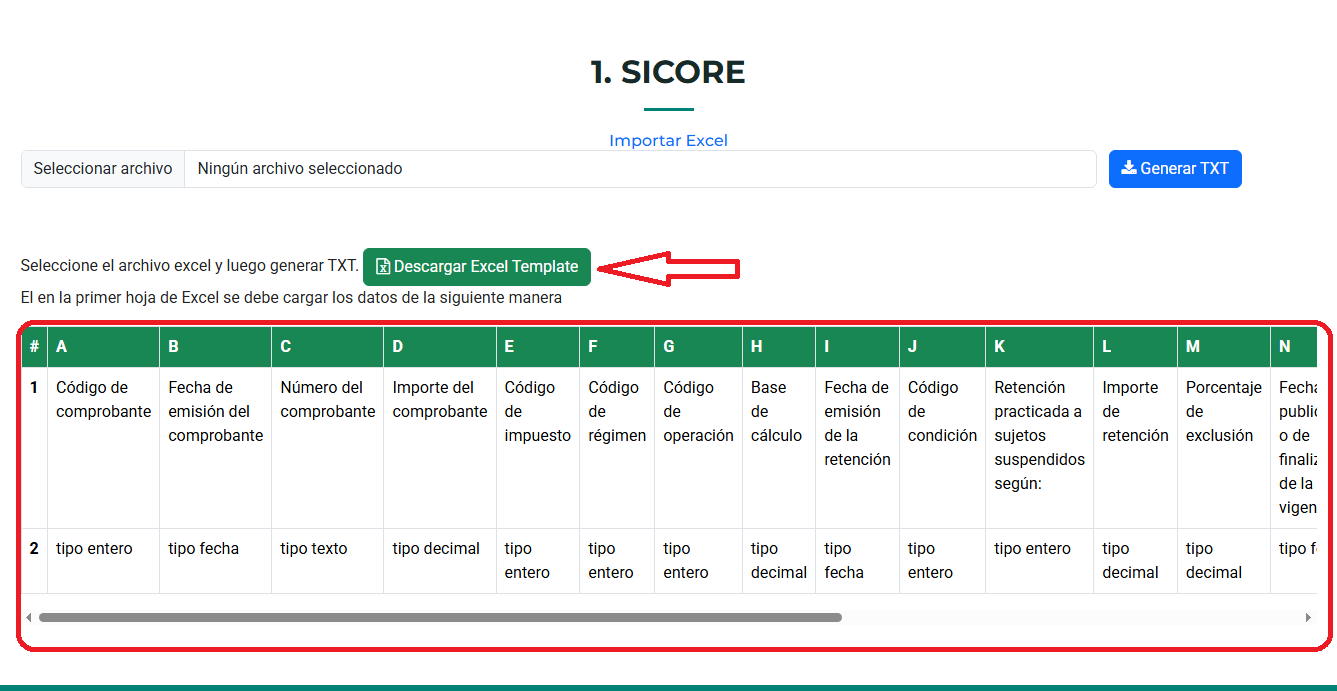The height and width of the screenshot is (691, 1337).
Task: Click the 'Importe de retención' cell
Action: click(x=1135, y=448)
